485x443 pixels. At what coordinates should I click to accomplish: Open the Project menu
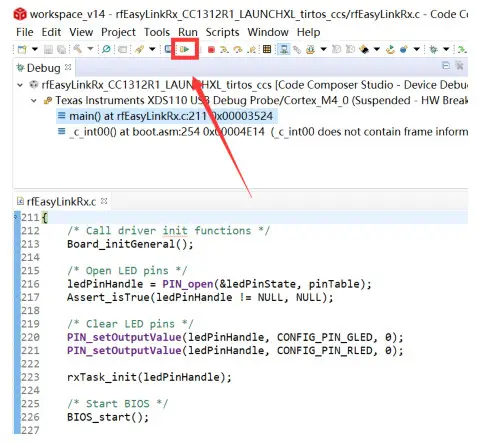[118, 32]
